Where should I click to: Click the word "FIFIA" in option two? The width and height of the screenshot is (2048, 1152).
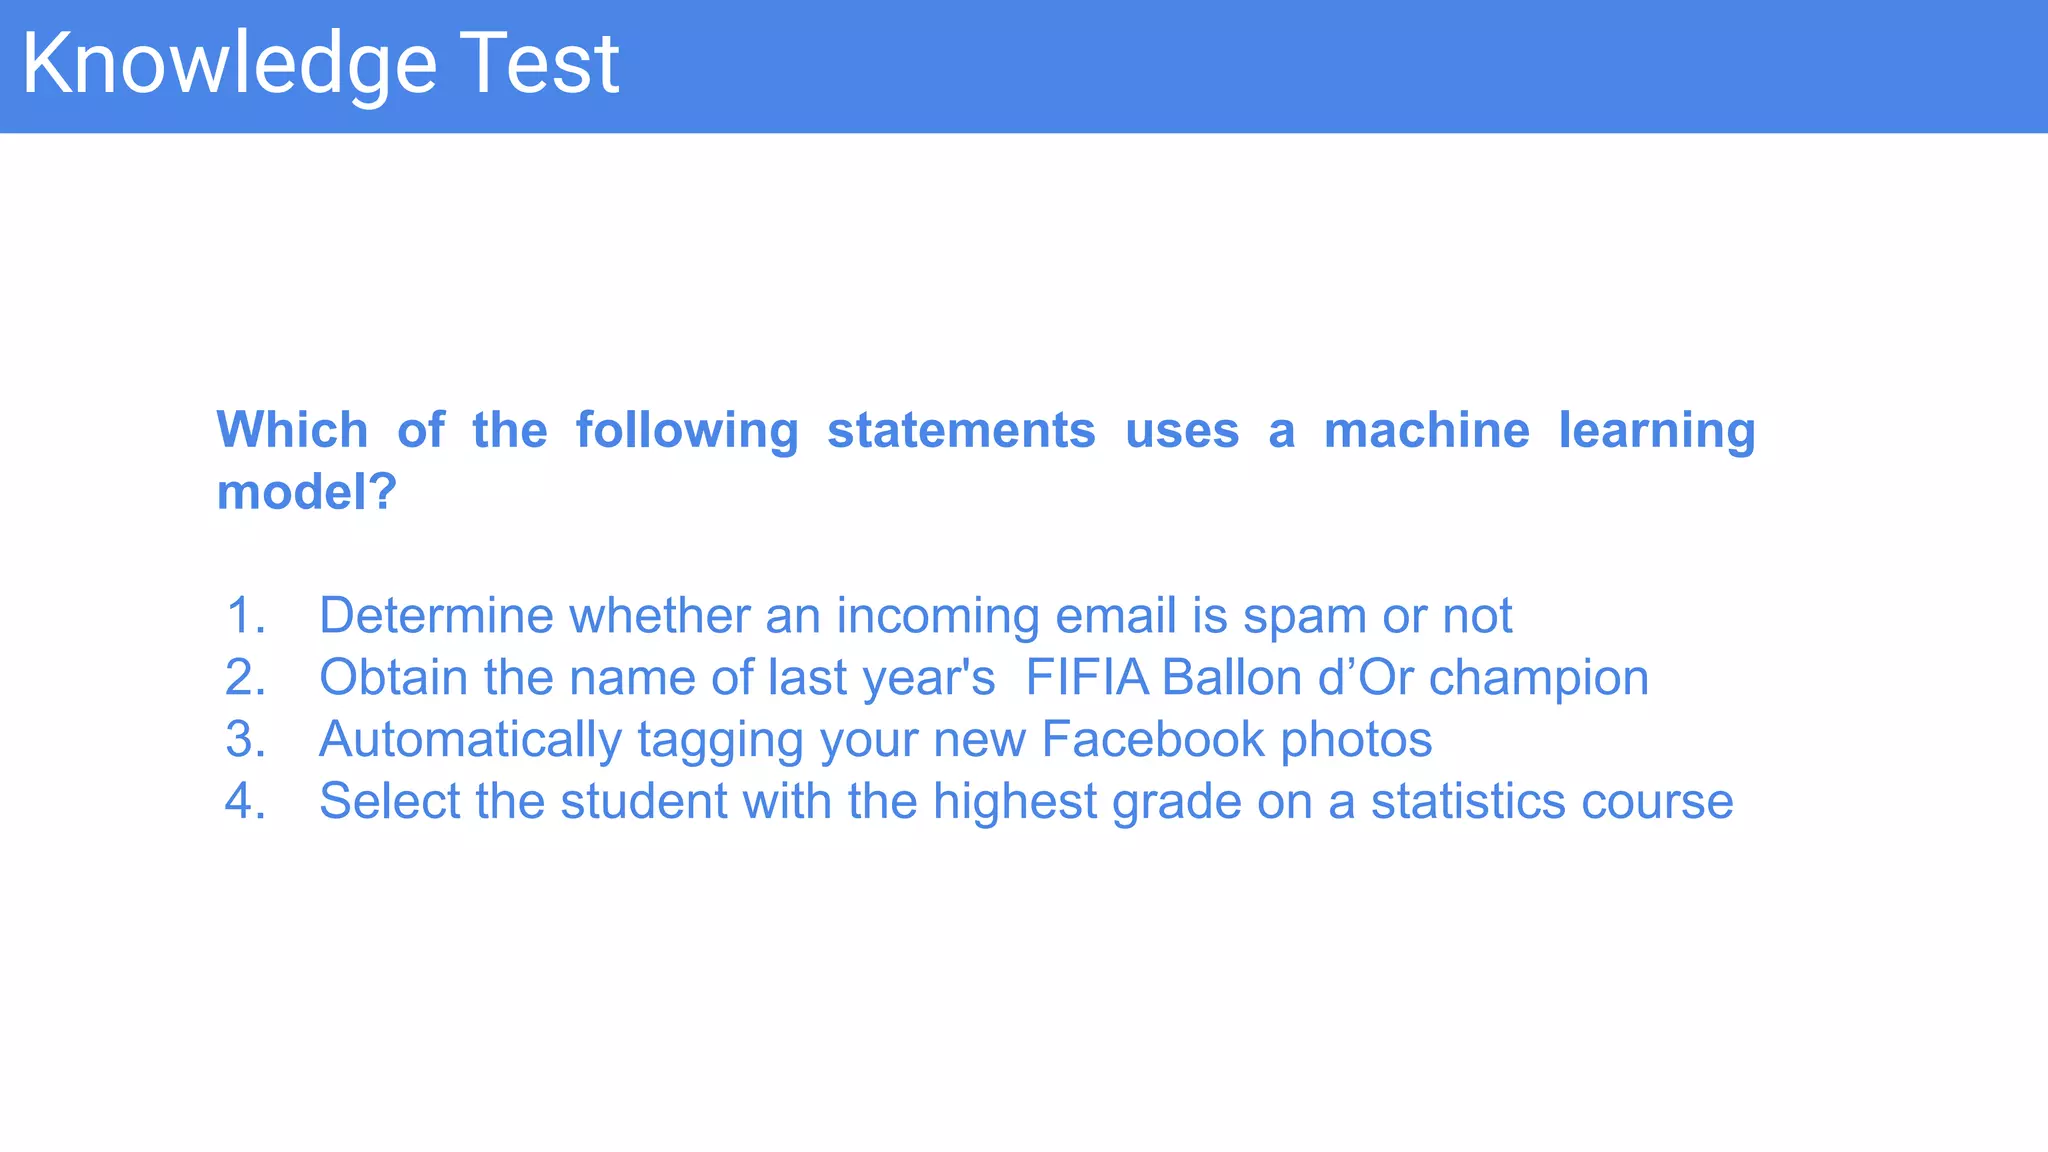pos(1086,677)
